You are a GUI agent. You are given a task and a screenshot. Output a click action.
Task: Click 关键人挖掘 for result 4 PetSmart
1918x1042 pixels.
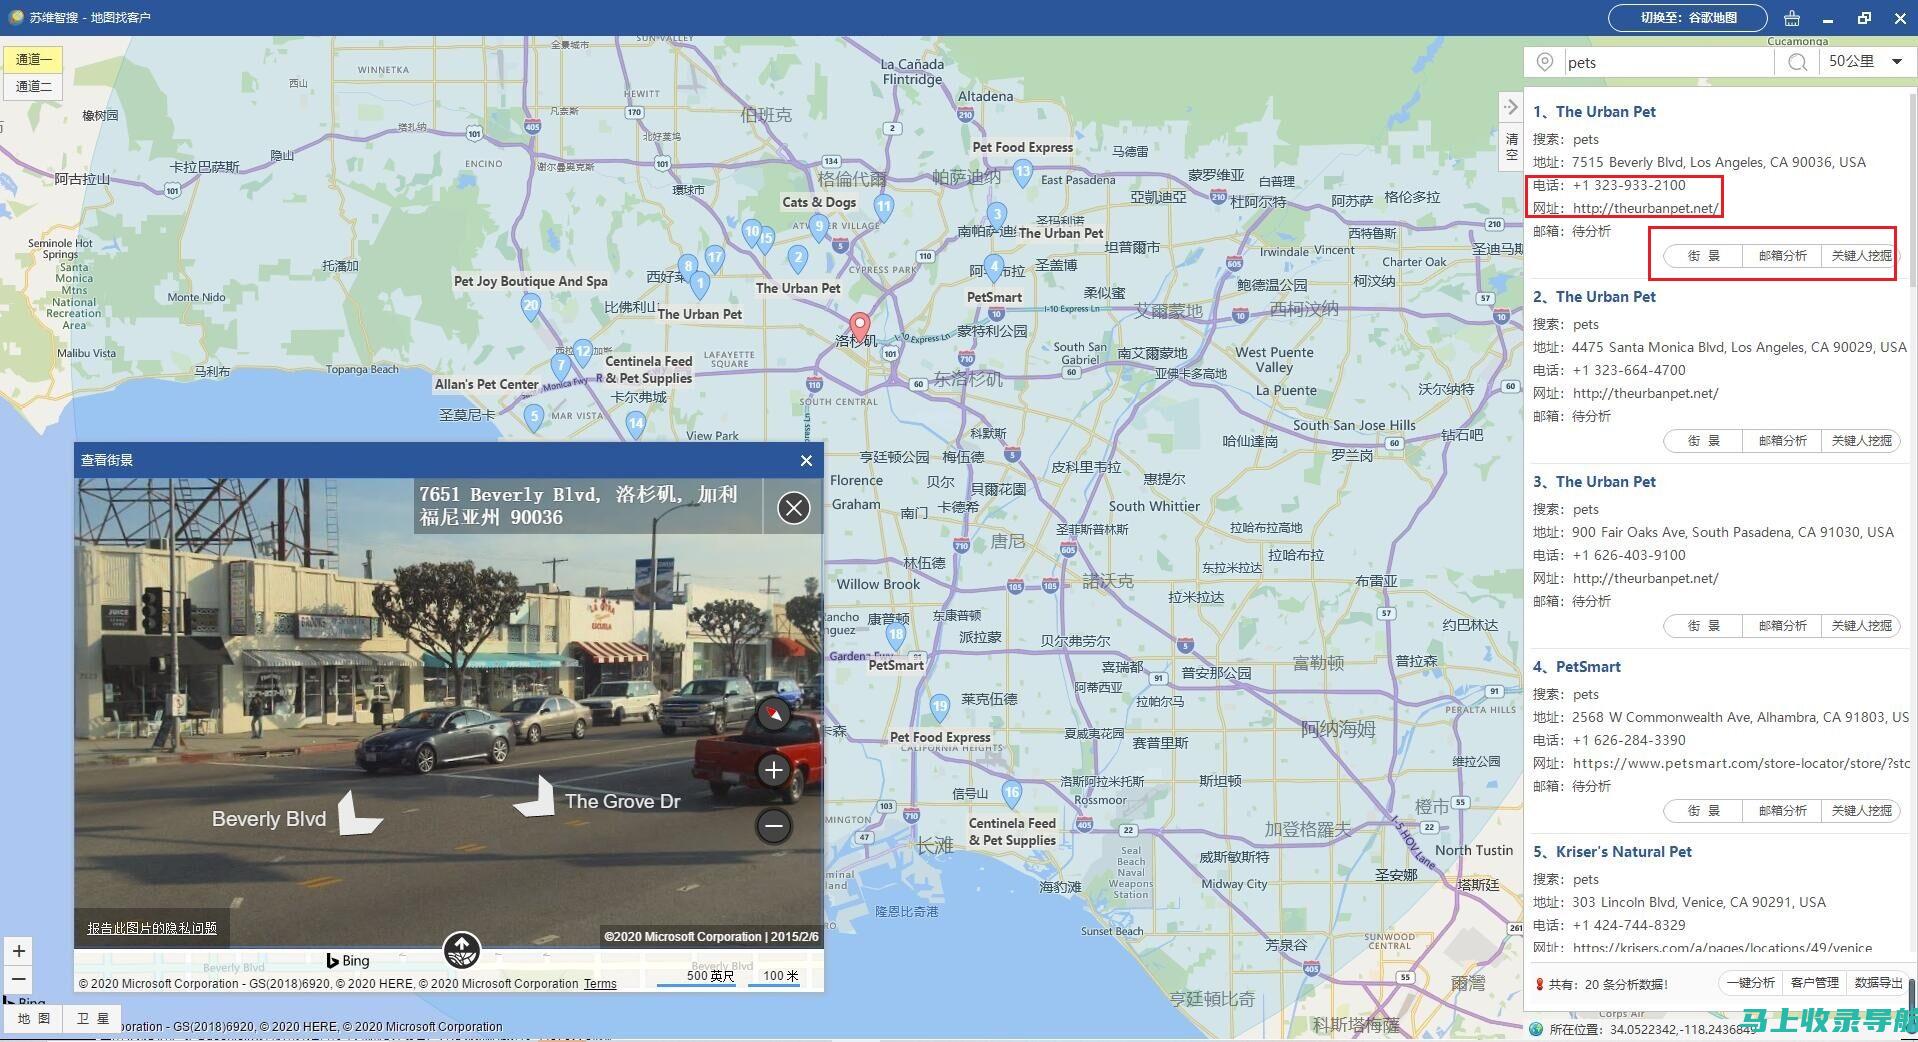[x=1861, y=811]
